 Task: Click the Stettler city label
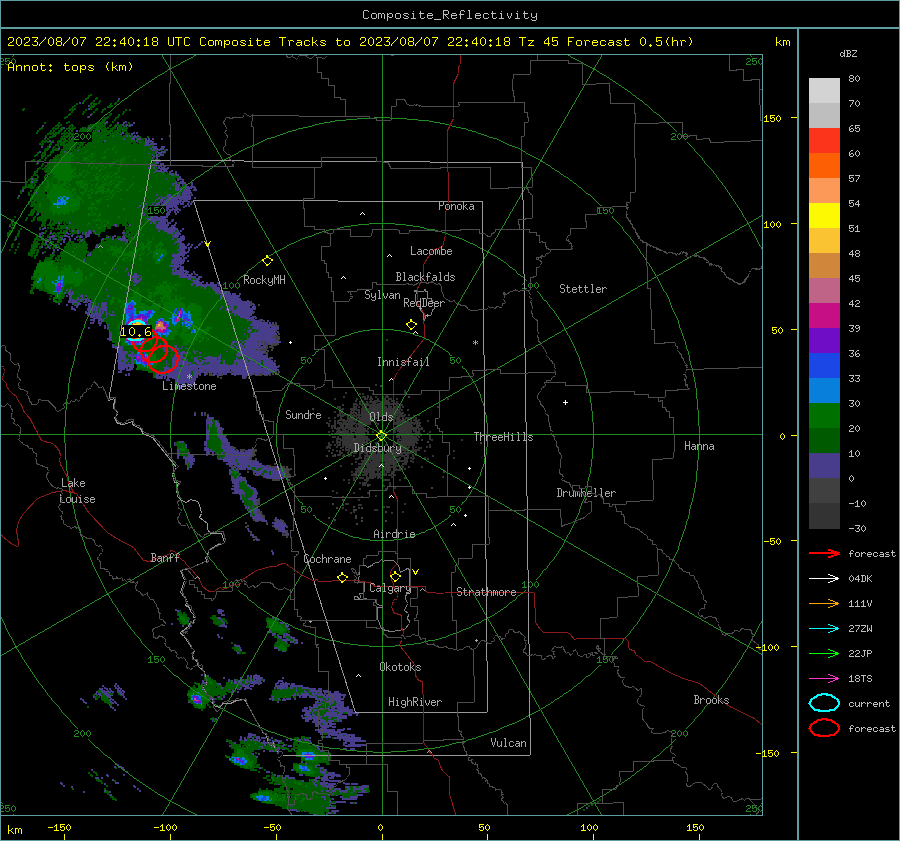point(583,289)
